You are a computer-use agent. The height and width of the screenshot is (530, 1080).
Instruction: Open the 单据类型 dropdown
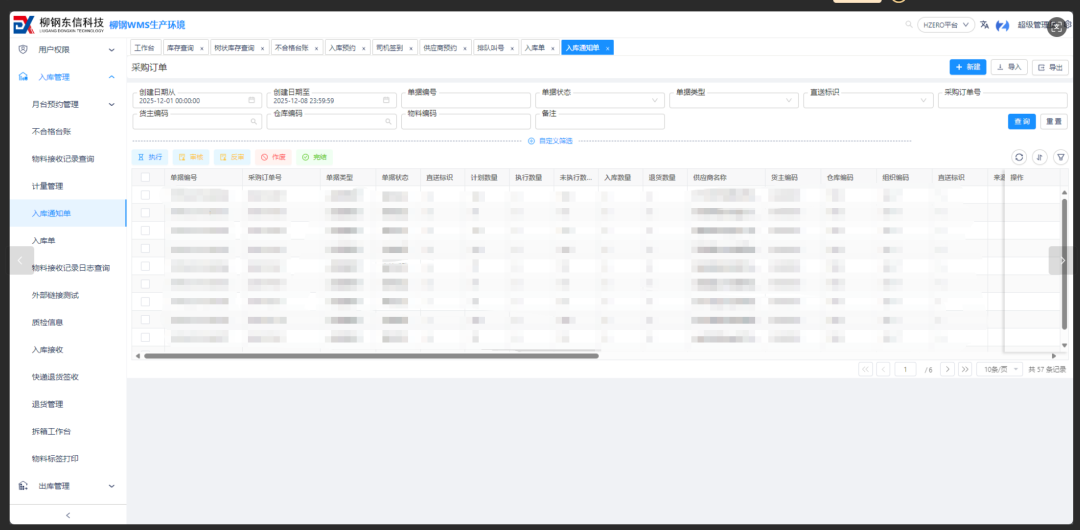(734, 100)
